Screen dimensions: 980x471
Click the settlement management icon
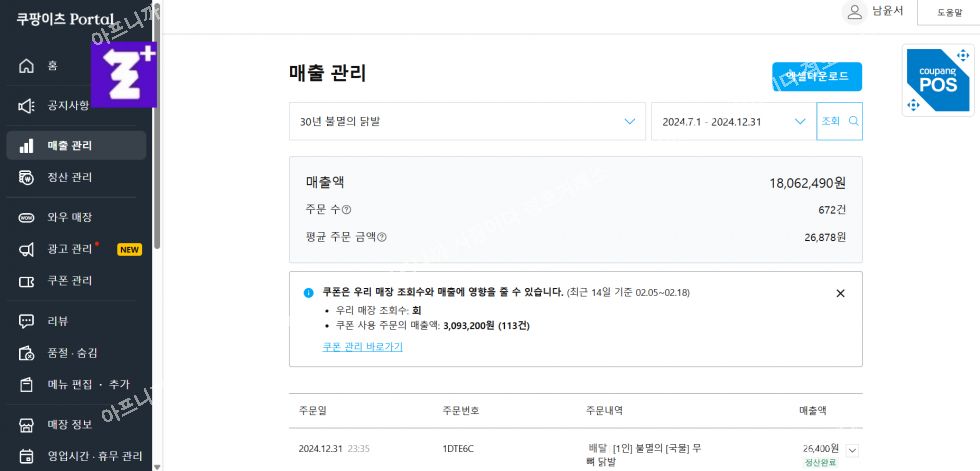27,178
